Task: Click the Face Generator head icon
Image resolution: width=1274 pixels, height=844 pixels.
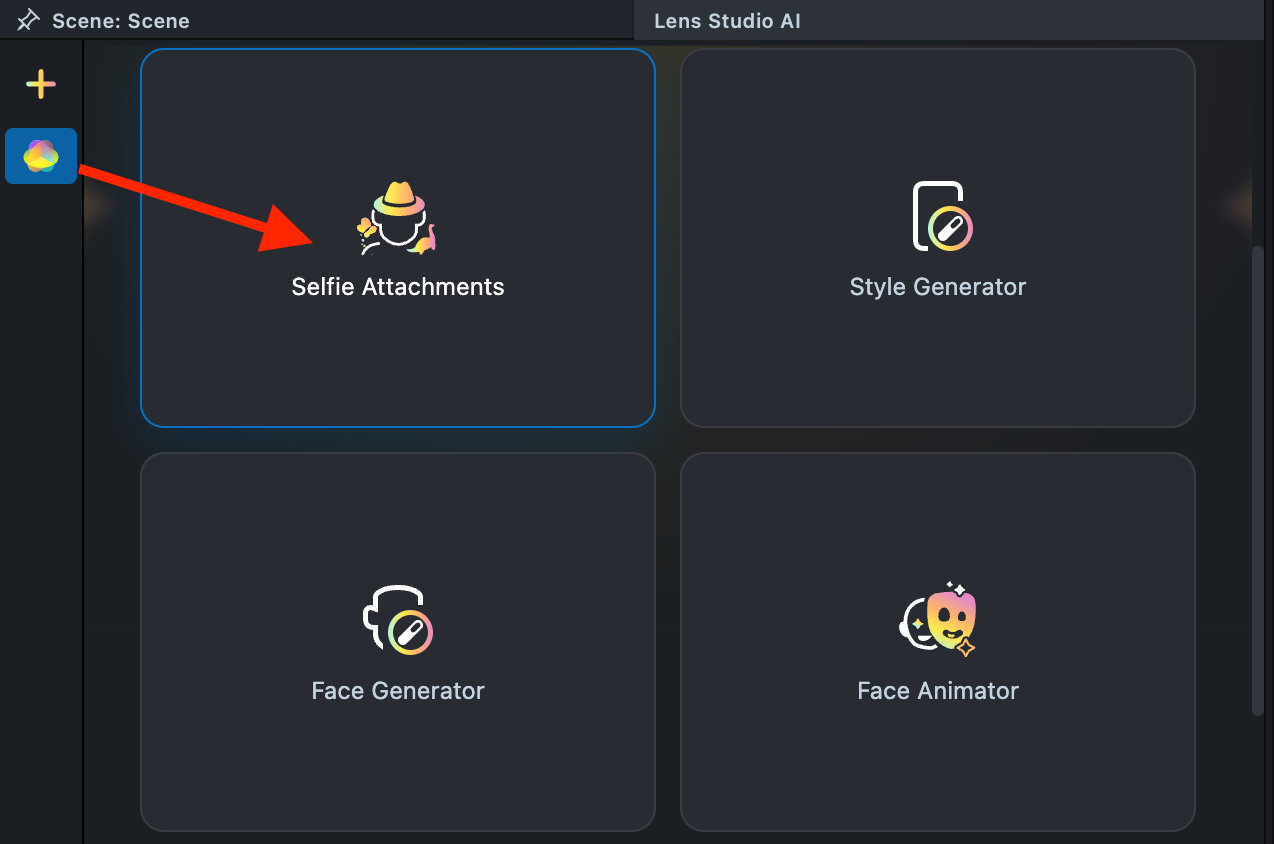Action: (397, 620)
